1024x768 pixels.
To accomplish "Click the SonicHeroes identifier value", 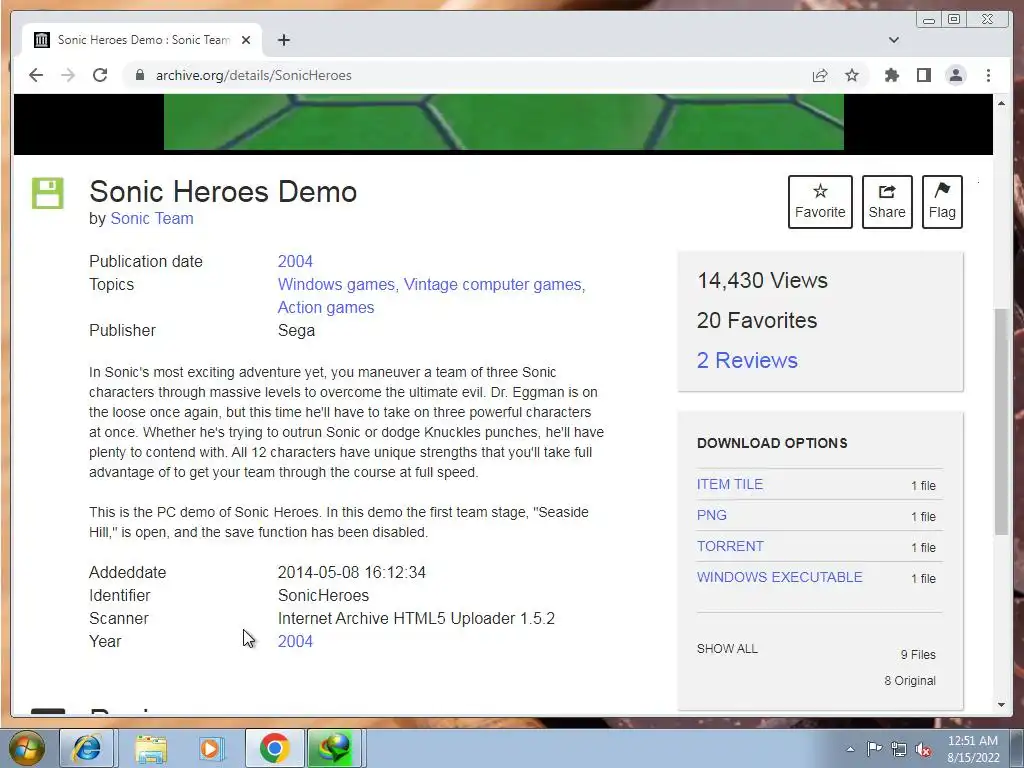I will [323, 596].
